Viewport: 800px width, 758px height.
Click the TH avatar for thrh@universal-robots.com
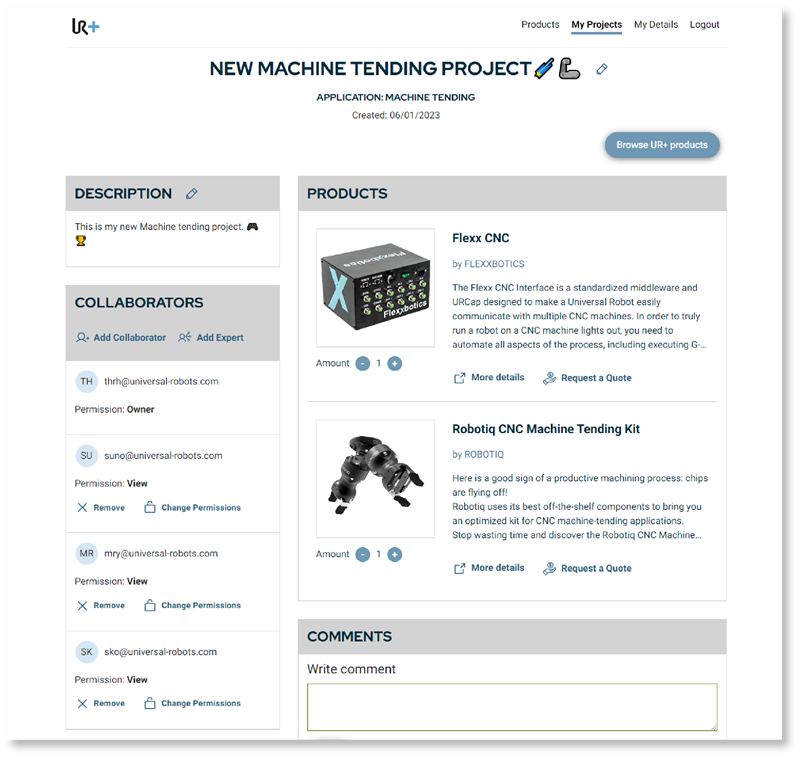(87, 381)
